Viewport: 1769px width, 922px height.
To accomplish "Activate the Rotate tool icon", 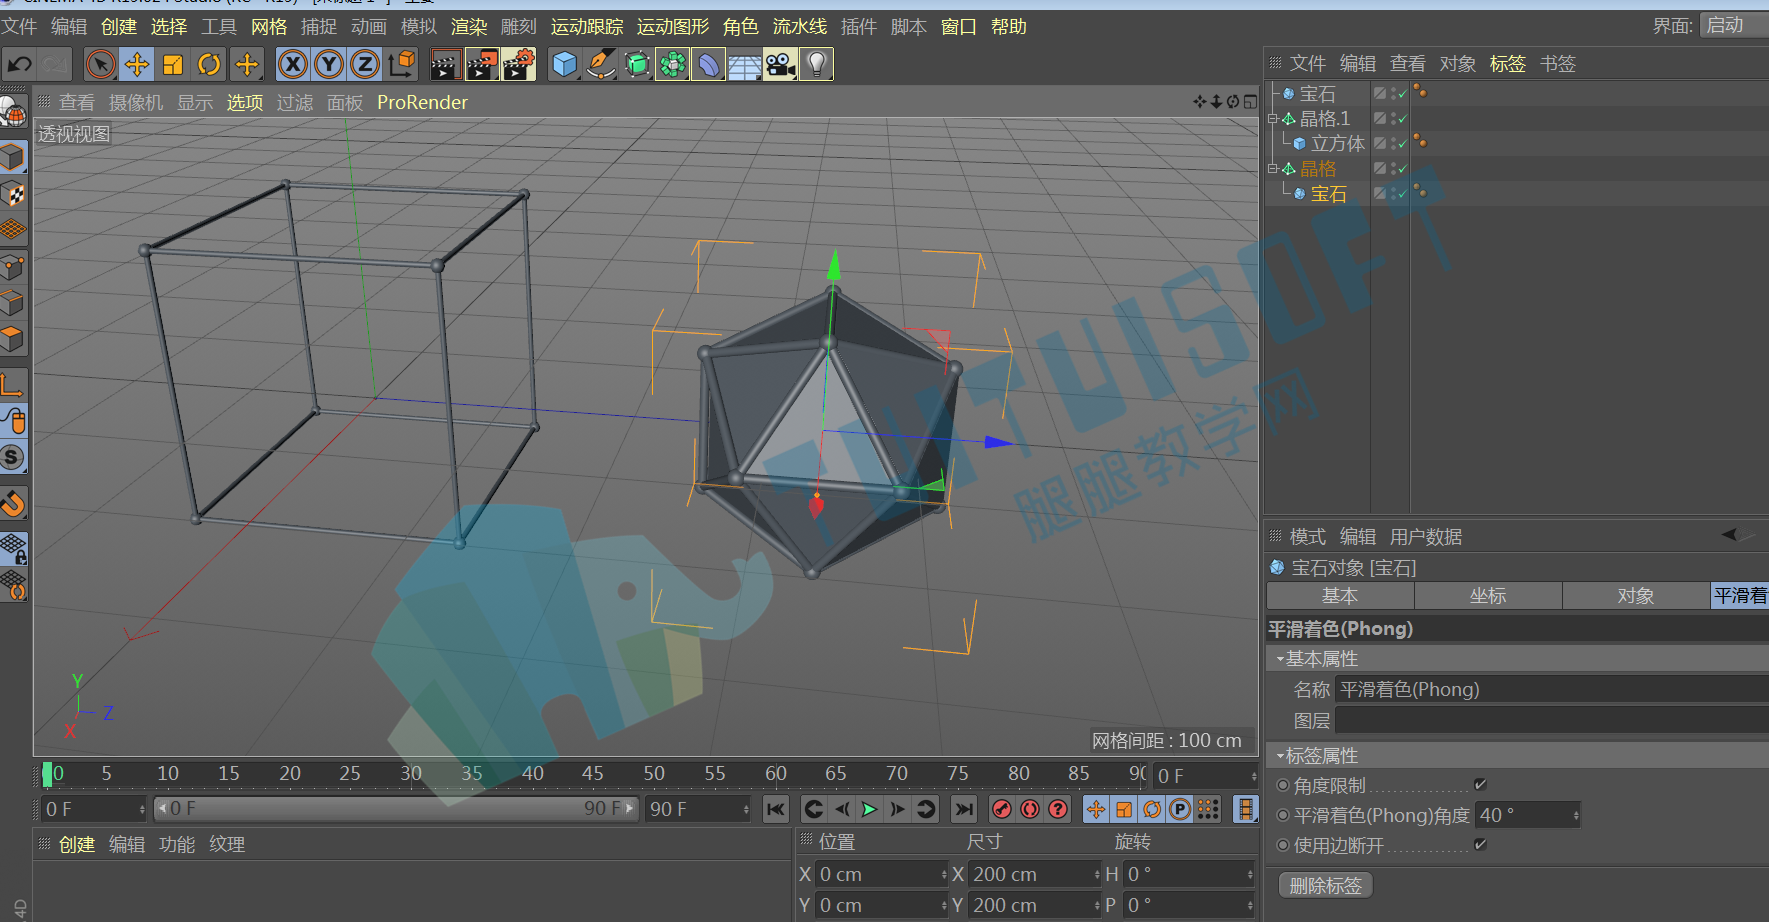I will coord(209,64).
